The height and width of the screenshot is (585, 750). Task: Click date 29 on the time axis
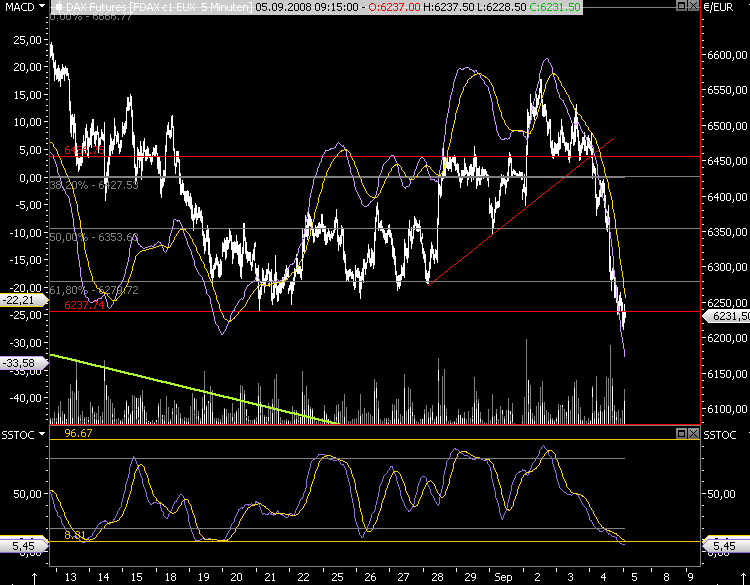(x=470, y=577)
